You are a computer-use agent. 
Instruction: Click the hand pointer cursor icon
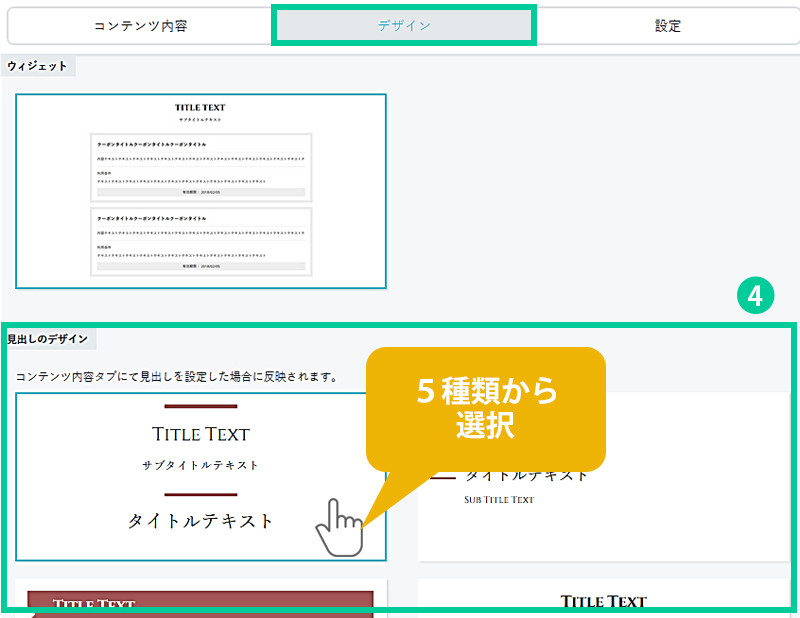pyautogui.click(x=338, y=526)
